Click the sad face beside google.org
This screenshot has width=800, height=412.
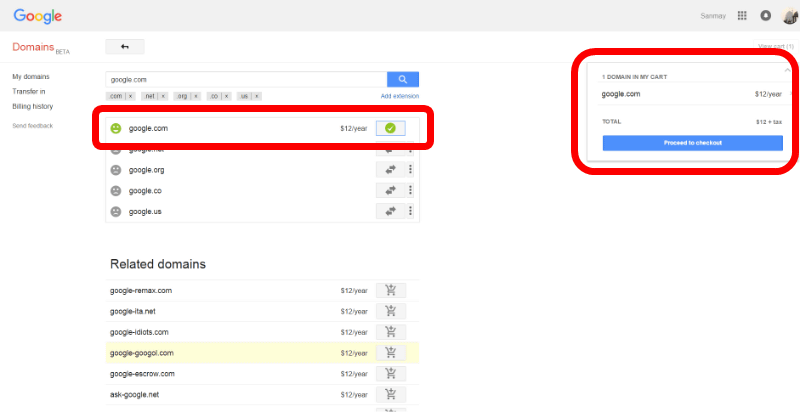[116, 170]
